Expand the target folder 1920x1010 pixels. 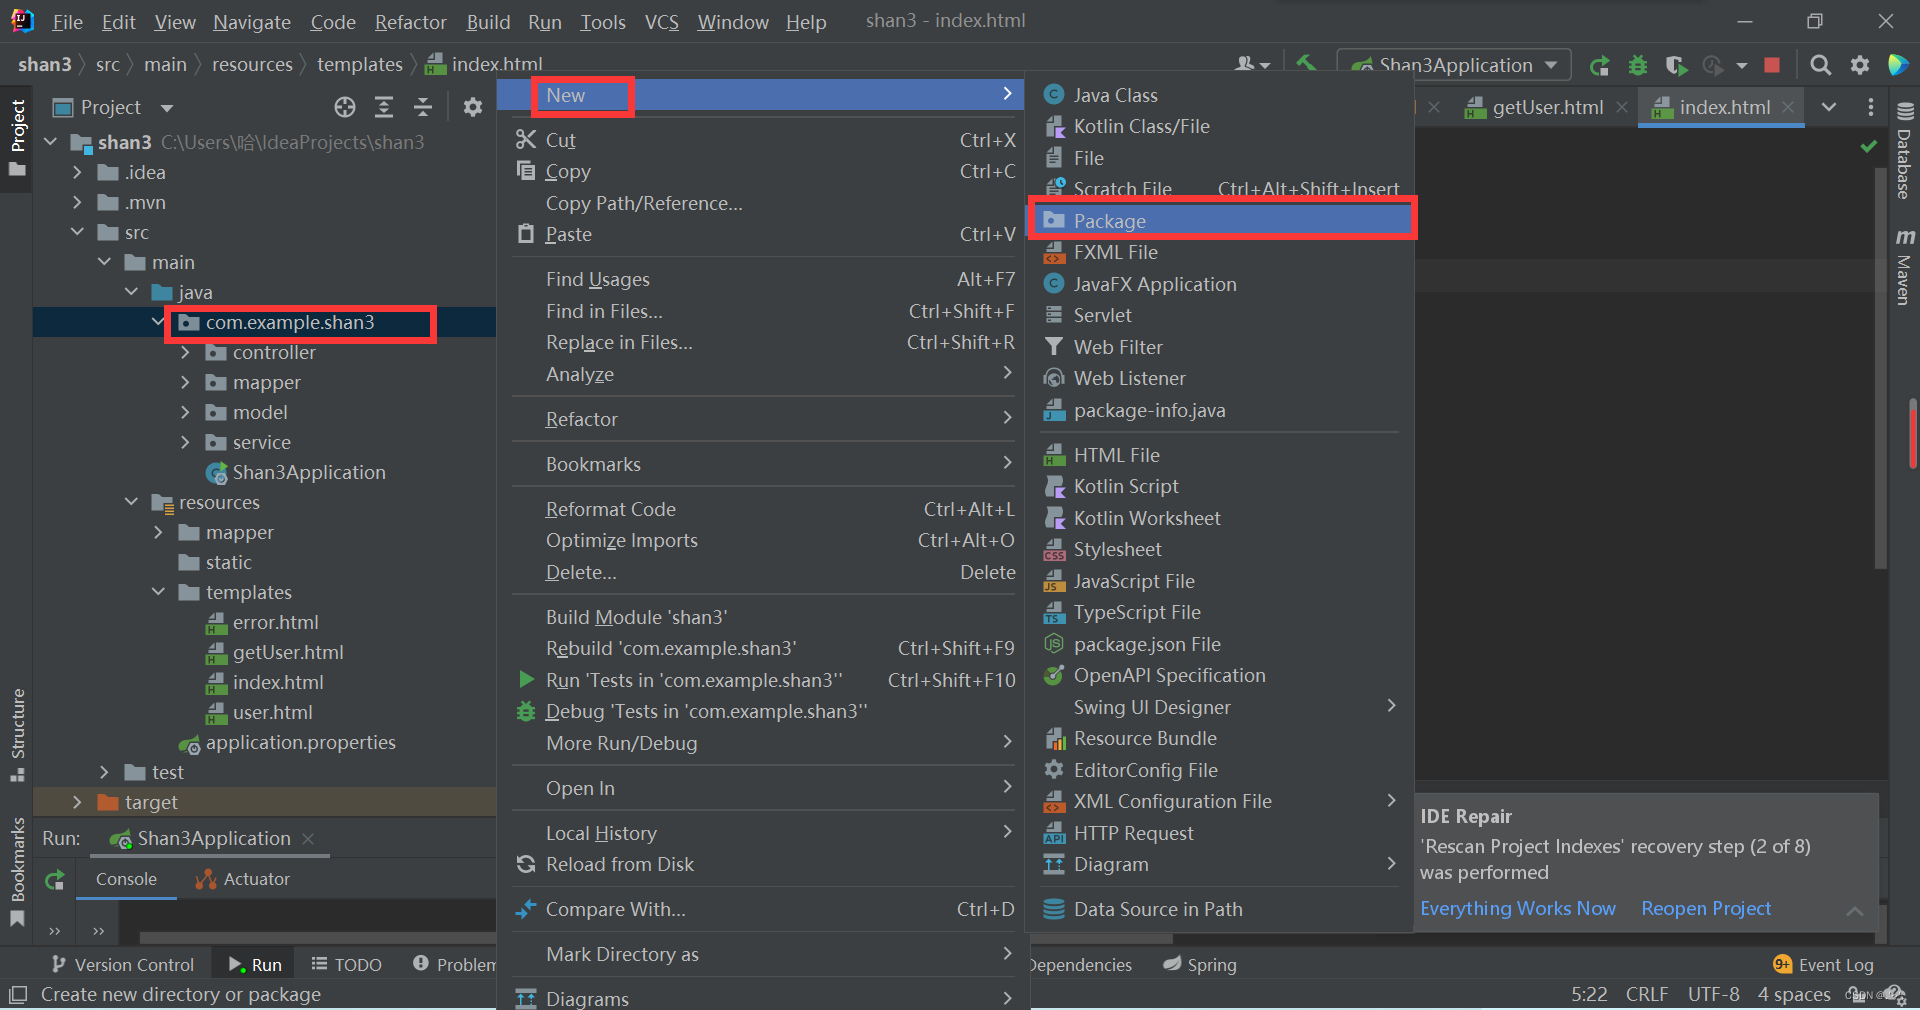[77, 802]
